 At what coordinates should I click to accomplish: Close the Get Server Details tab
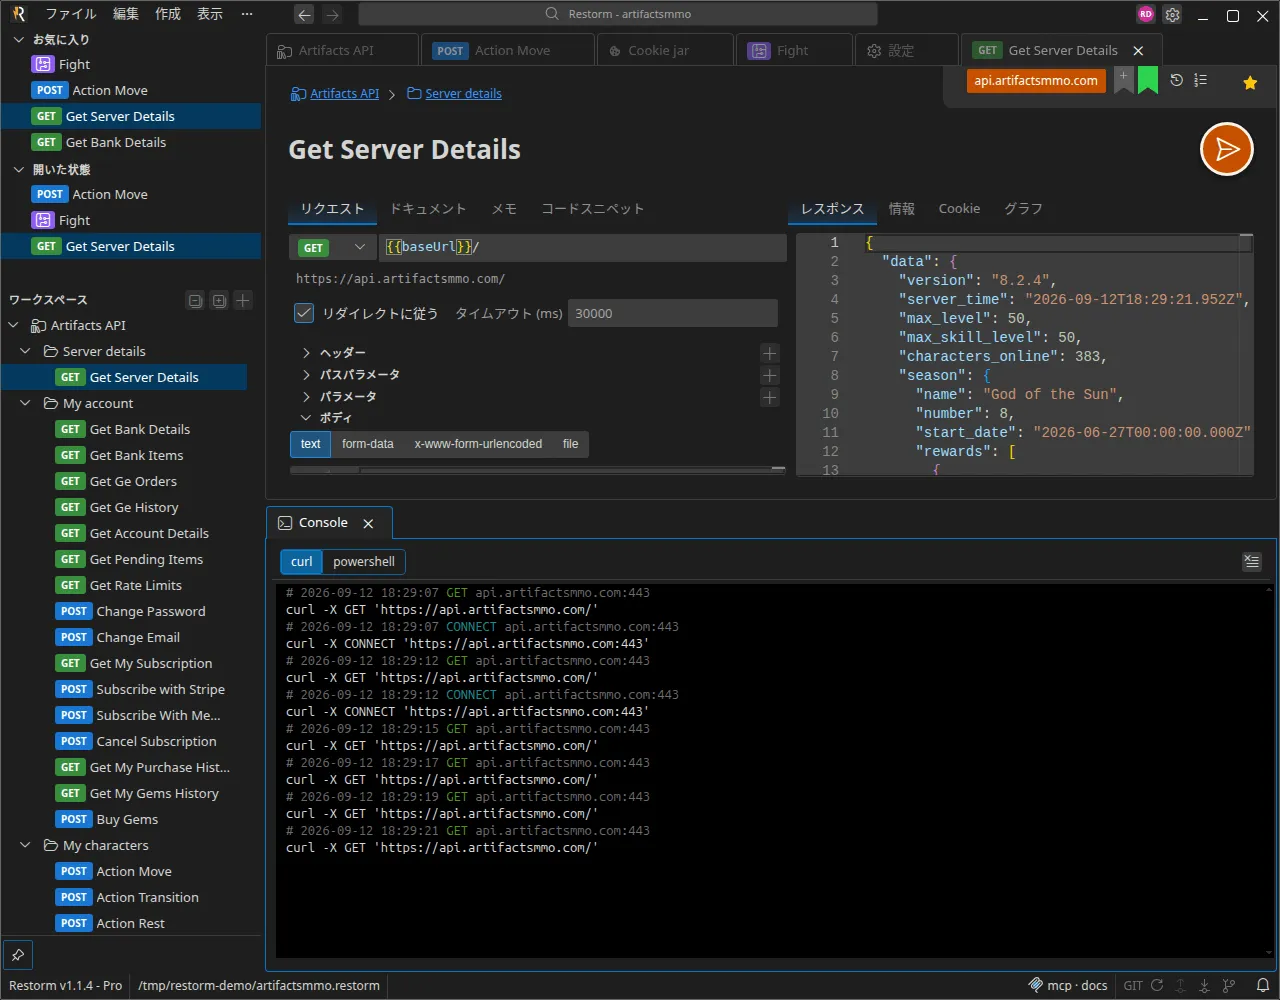pos(1138,50)
